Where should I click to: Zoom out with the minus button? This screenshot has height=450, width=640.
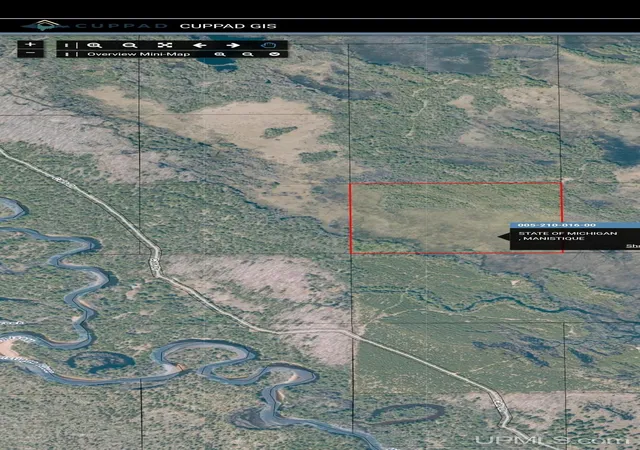coord(31,53)
